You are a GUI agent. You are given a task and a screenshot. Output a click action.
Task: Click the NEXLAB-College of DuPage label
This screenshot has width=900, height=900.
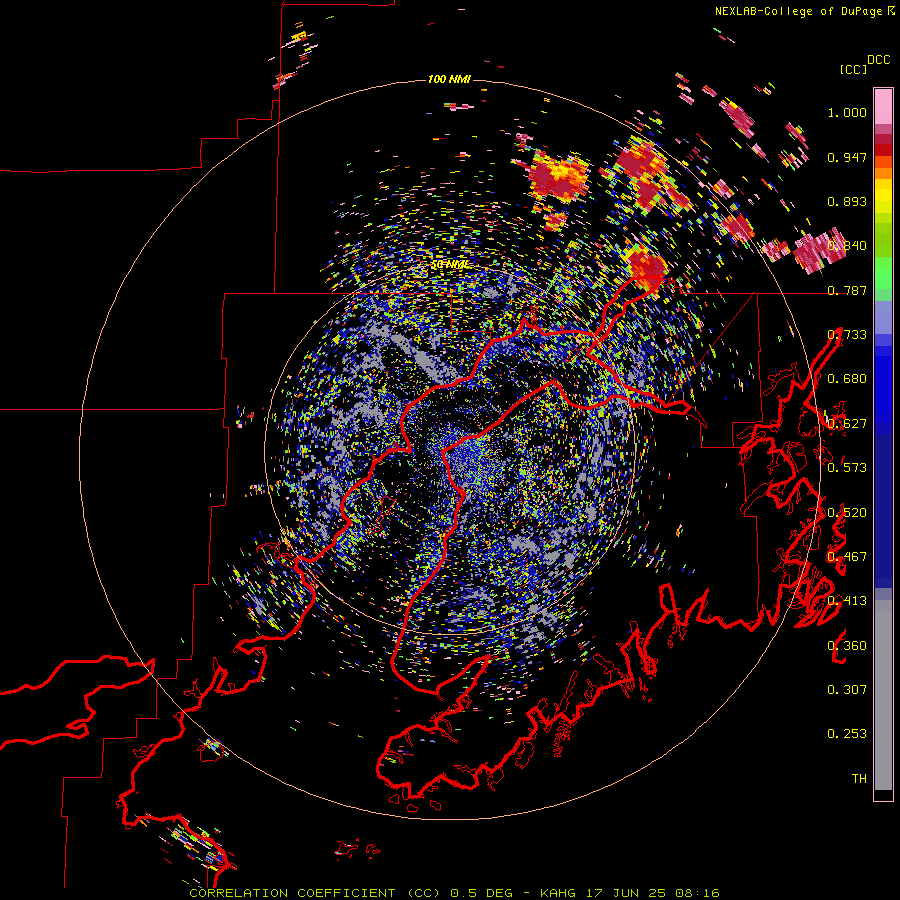pyautogui.click(x=799, y=11)
